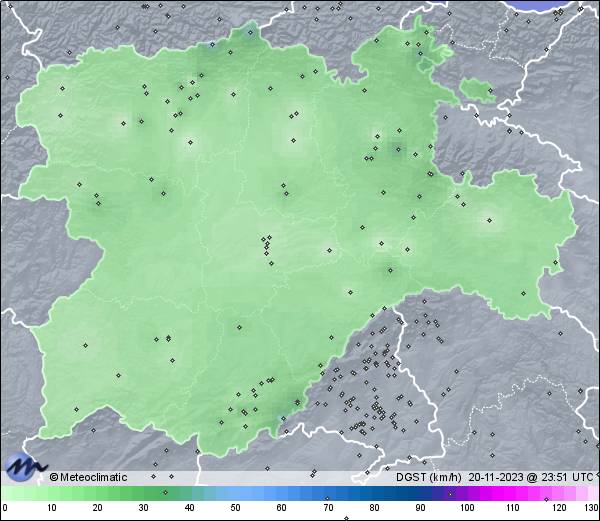
Task: Pick the light blue color above 50
Action: [235, 493]
